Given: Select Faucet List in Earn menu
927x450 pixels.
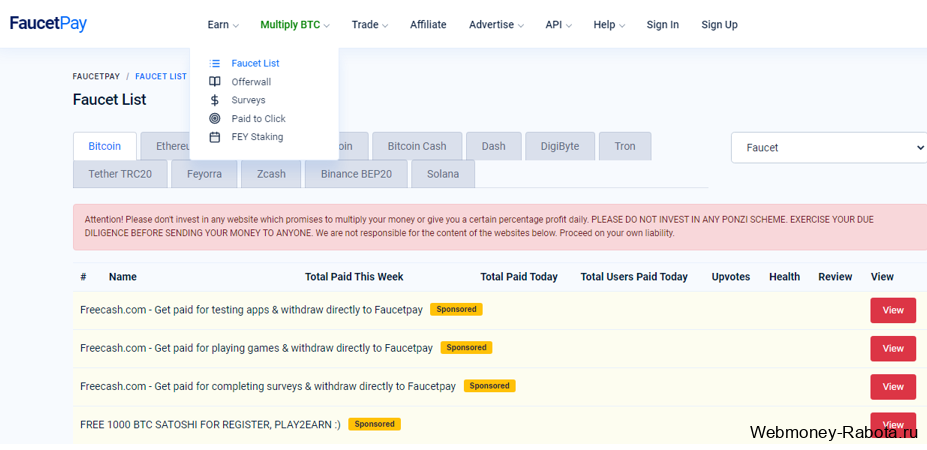Looking at the screenshot, I should [255, 63].
